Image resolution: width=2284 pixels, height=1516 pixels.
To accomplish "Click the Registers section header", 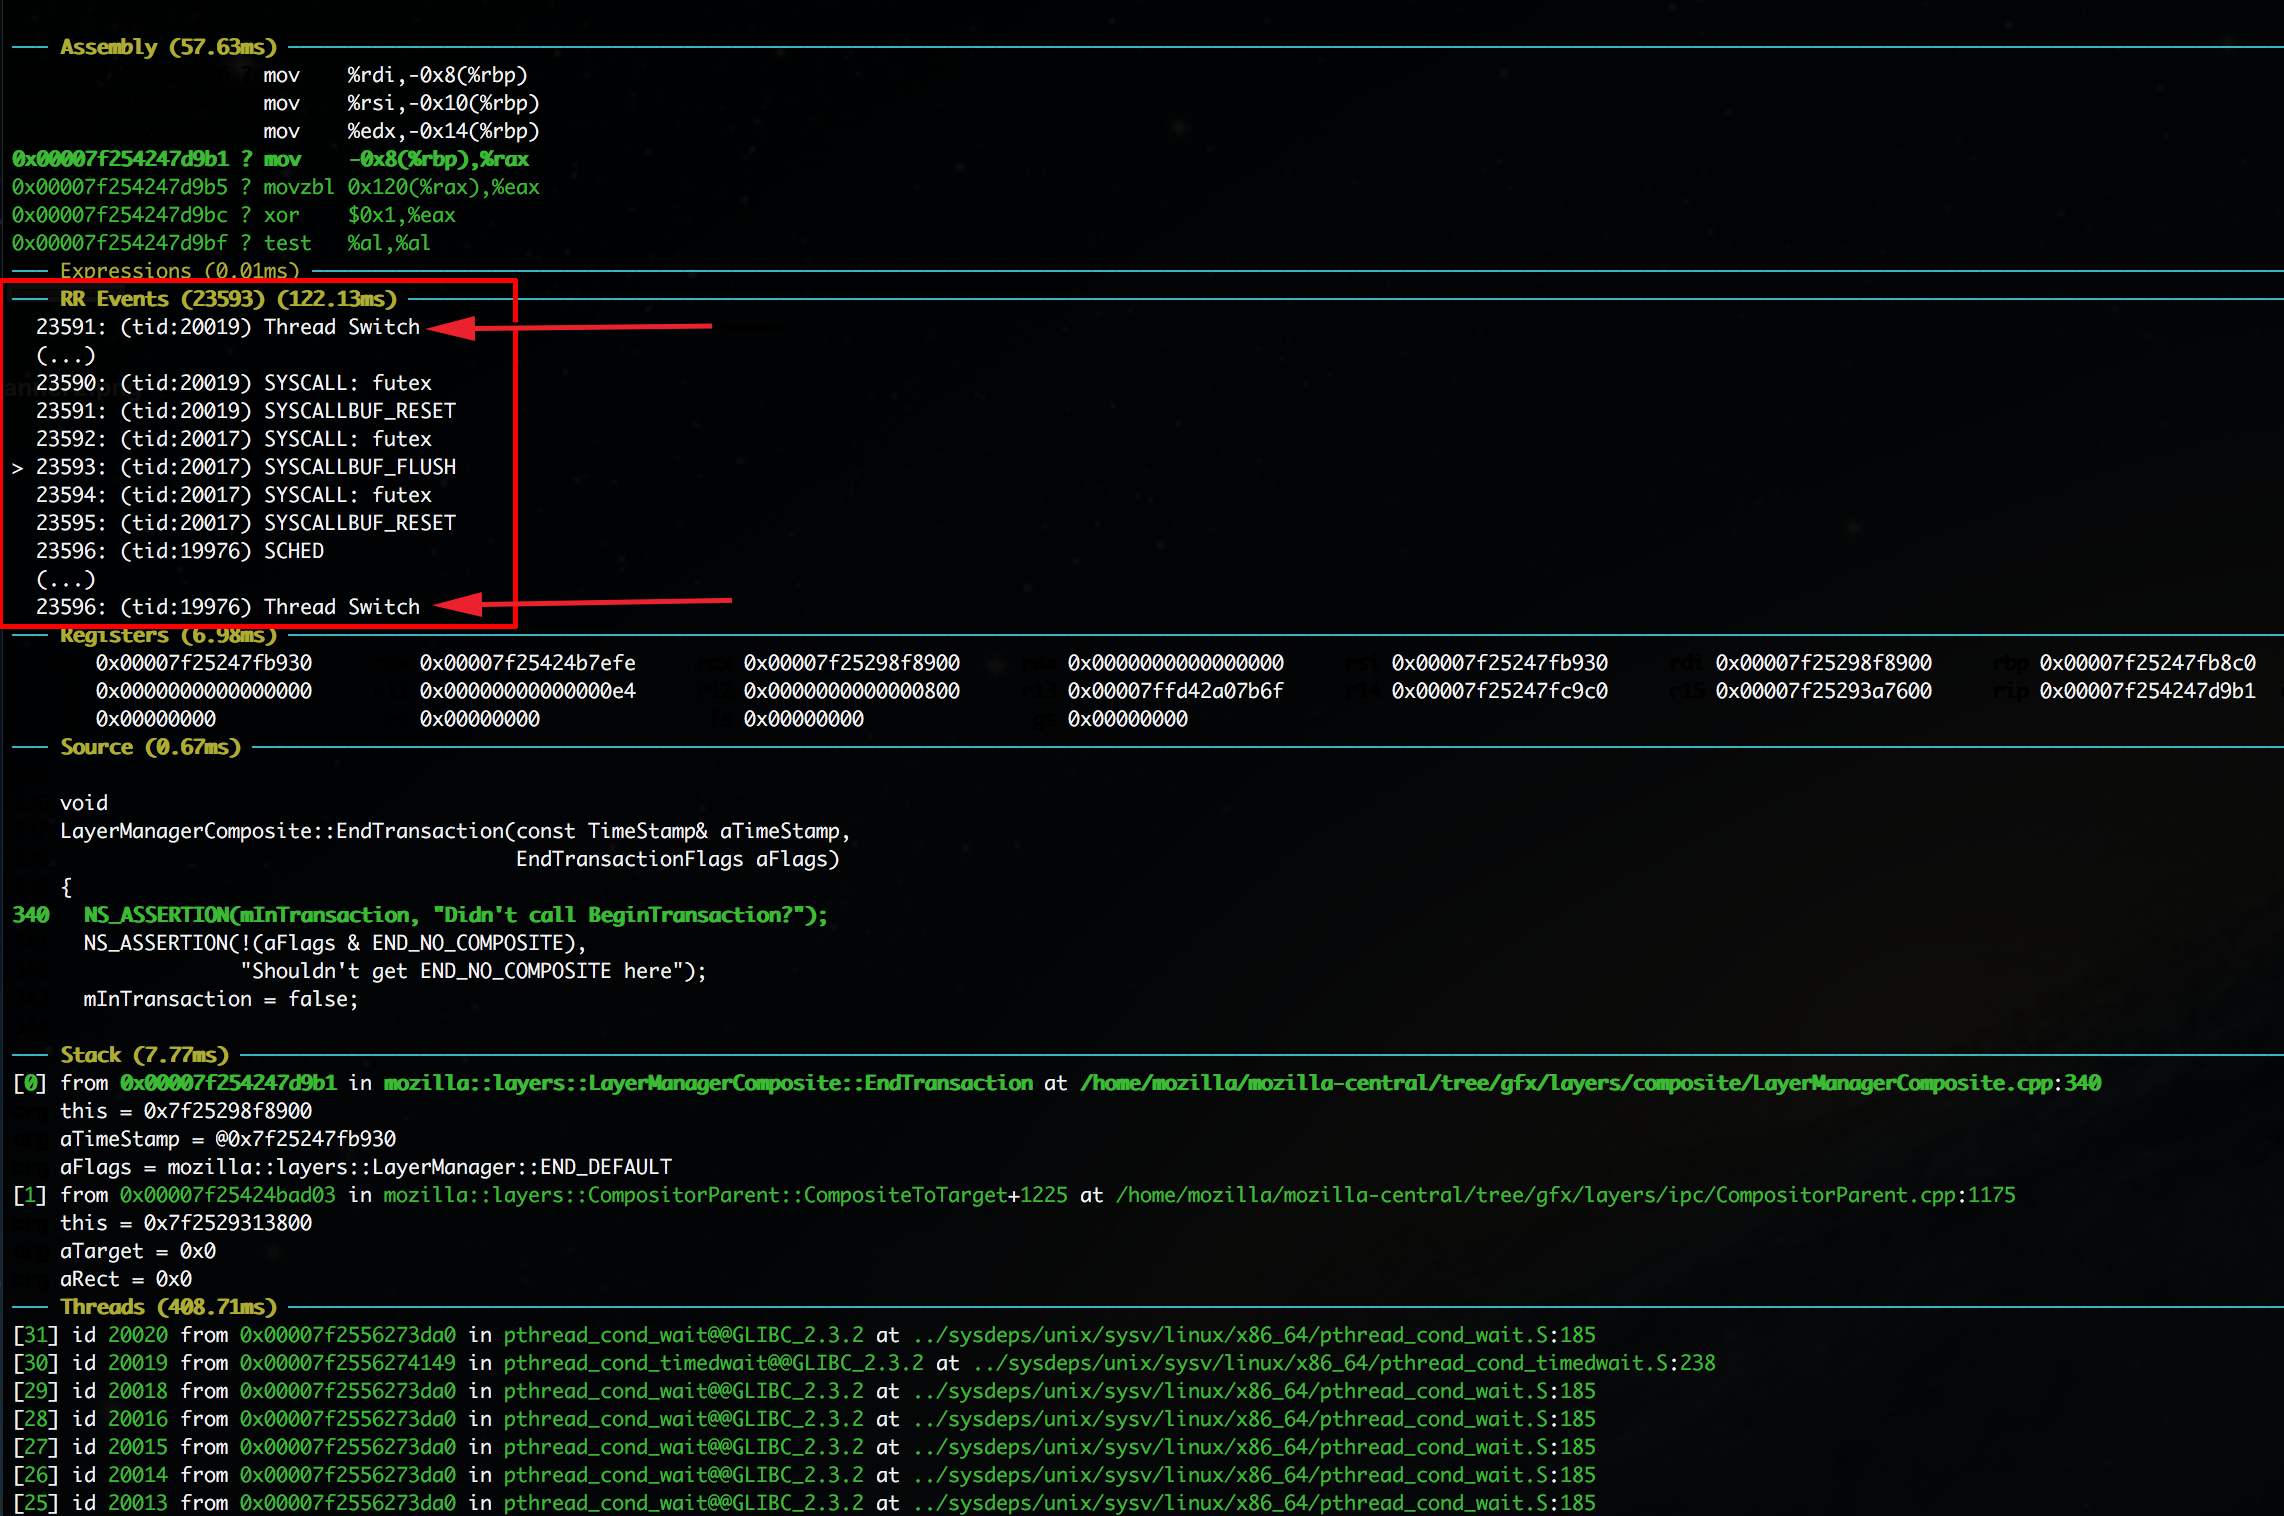I will [168, 635].
